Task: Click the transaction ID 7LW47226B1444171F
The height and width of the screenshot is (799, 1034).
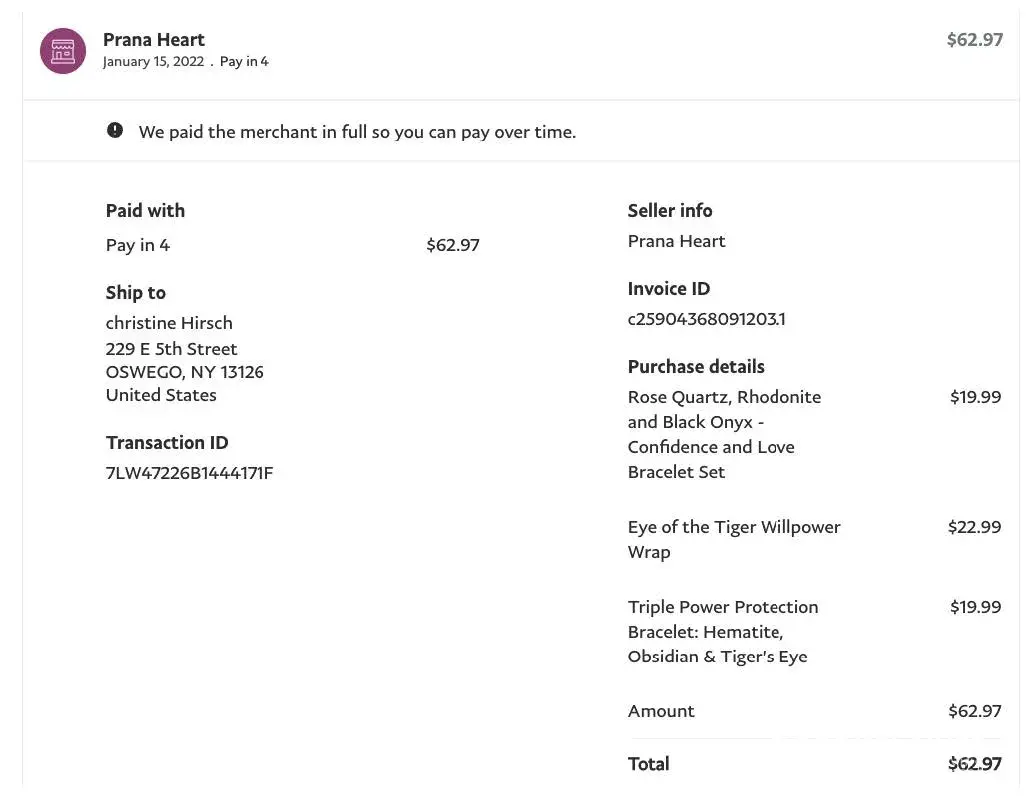Action: point(189,473)
